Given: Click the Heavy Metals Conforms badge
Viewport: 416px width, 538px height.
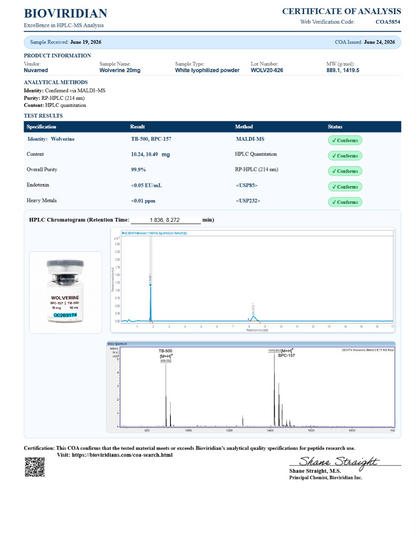Looking at the screenshot, I should 345,202.
